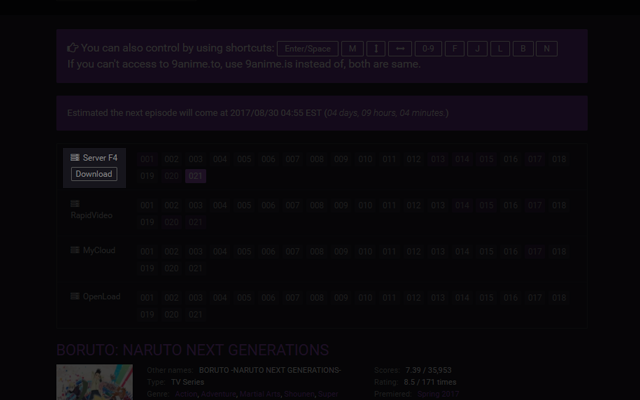640x400 pixels.
Task: Open episode 018 on OpenLoad
Action: coord(559,298)
